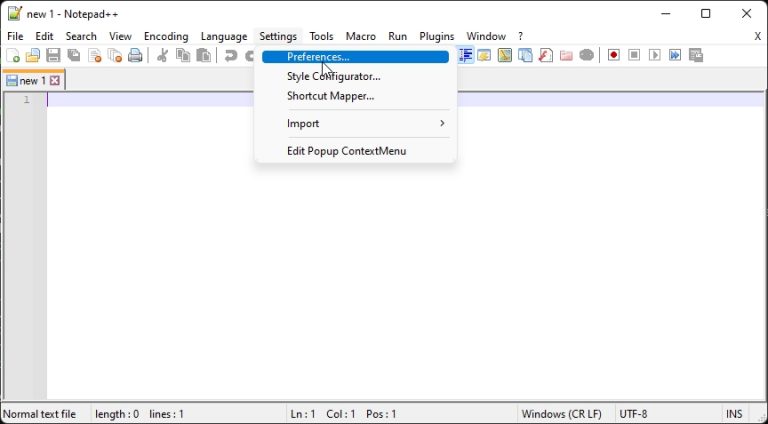
Task: Click line number 1 in the margin
Action: 26,100
